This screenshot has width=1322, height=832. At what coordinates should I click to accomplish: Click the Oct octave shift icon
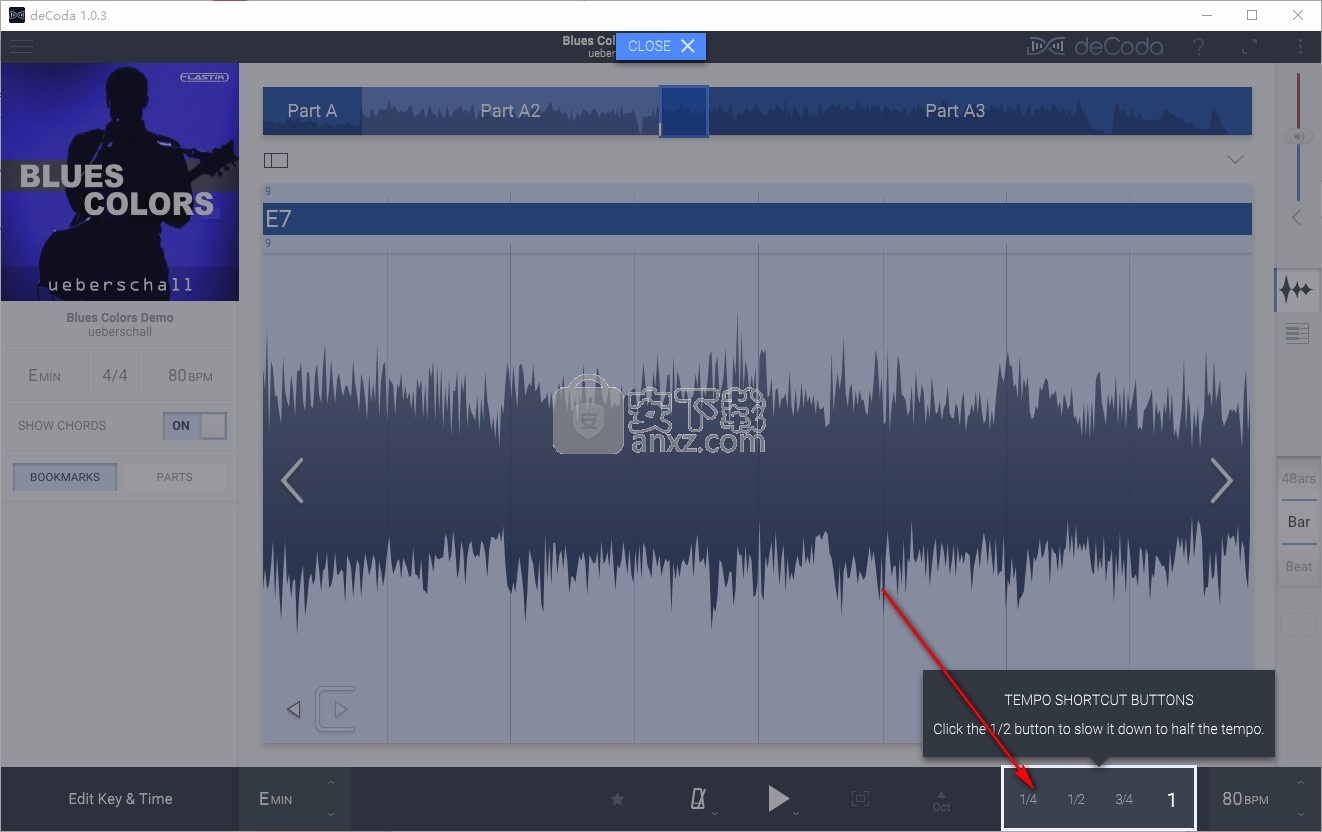tap(941, 801)
